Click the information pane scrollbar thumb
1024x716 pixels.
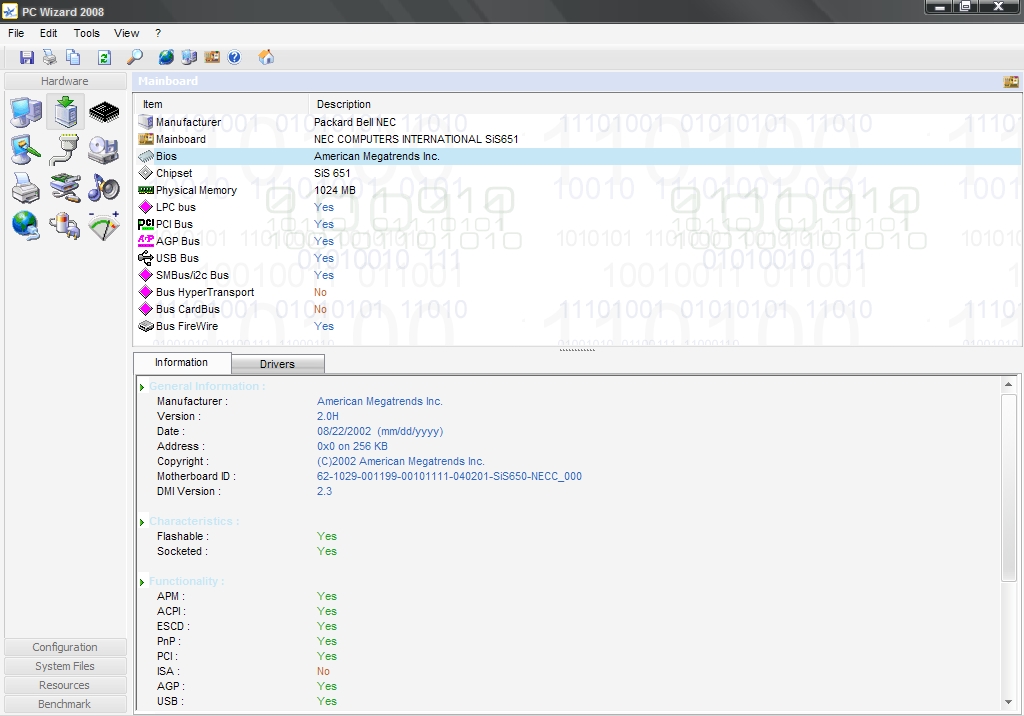(x=1008, y=487)
